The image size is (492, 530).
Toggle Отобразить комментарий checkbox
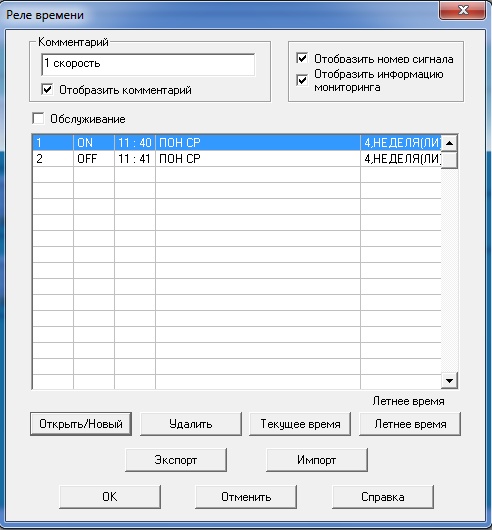pos(47,90)
